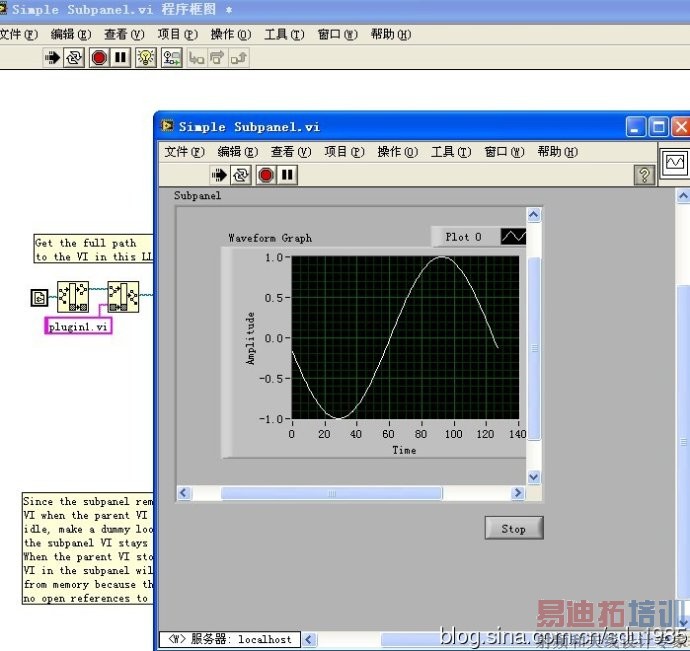Click the subpanel vertical scrollbar thumb
The width and height of the screenshot is (690, 651).
click(534, 348)
